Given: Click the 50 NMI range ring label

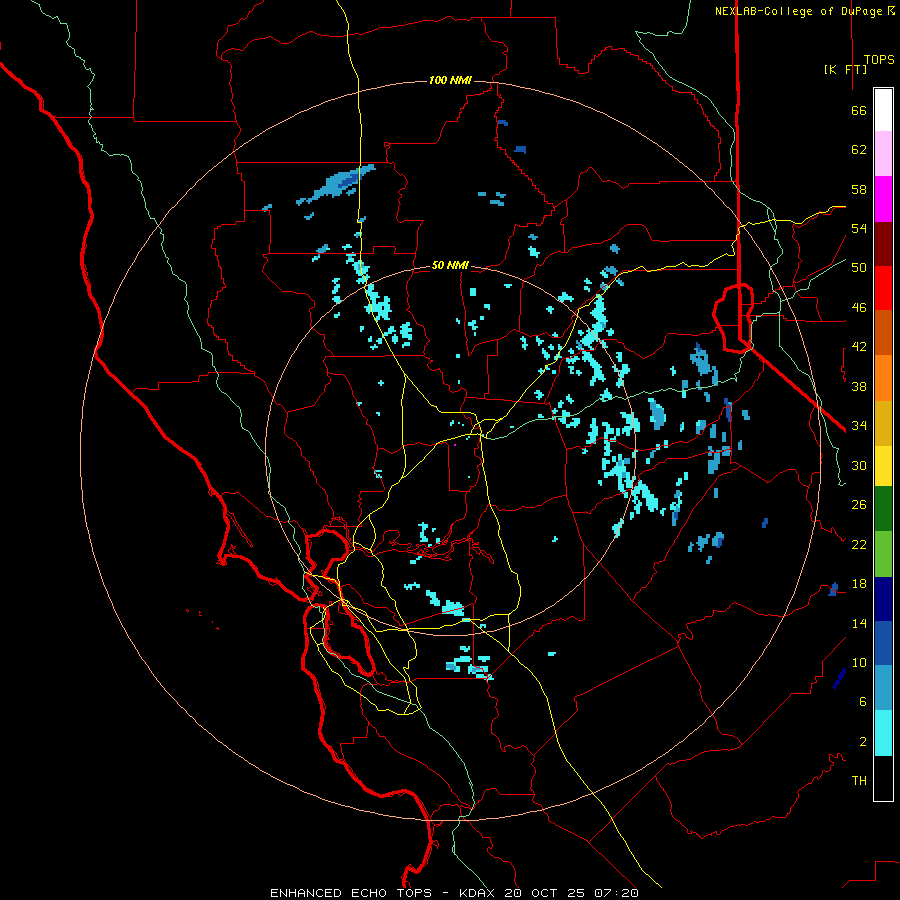Looking at the screenshot, I should (x=450, y=265).
